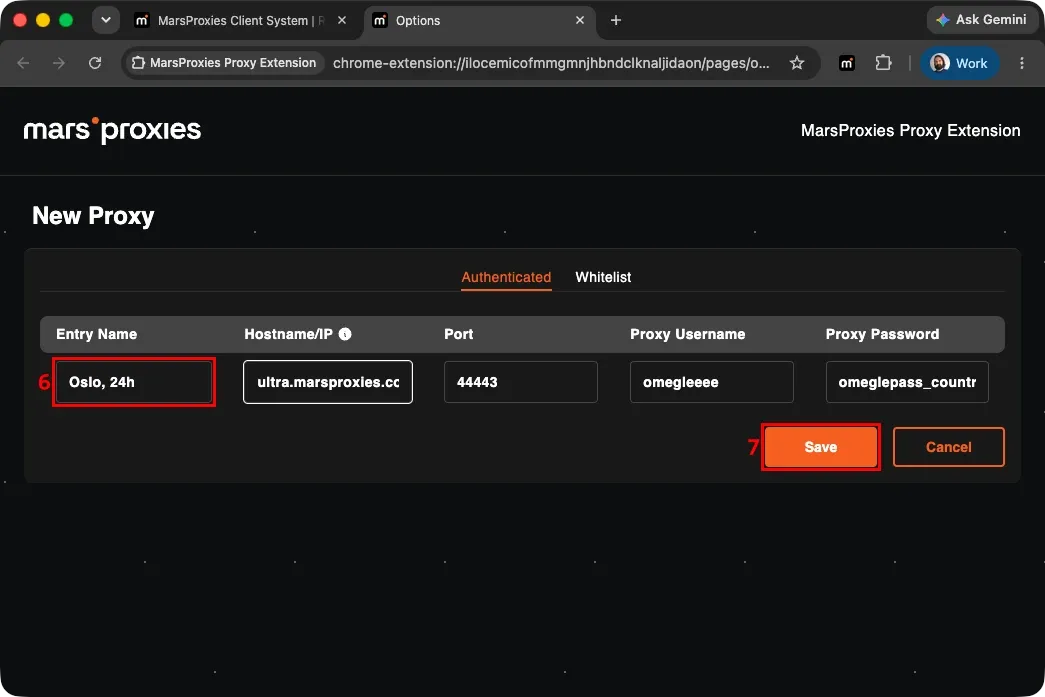The image size is (1045, 697).
Task: Click the New Proxy heading
Action: pyautogui.click(x=93, y=216)
